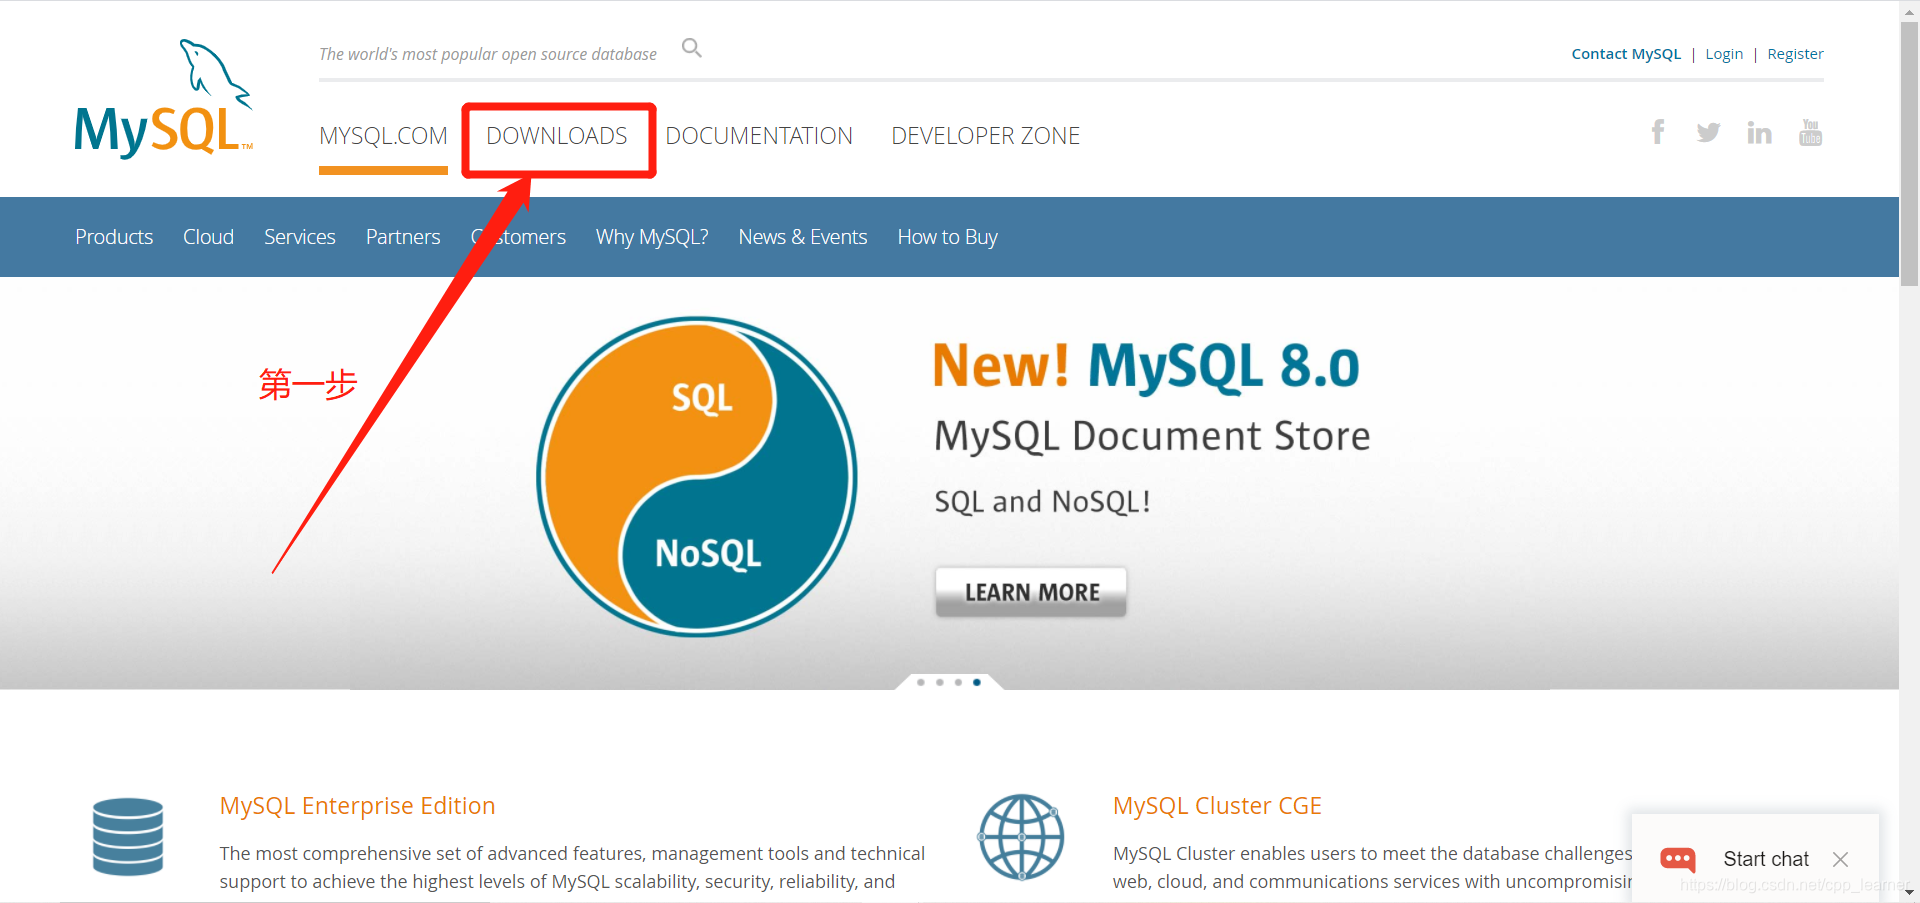Click the Login link
1920x903 pixels.
click(x=1724, y=54)
